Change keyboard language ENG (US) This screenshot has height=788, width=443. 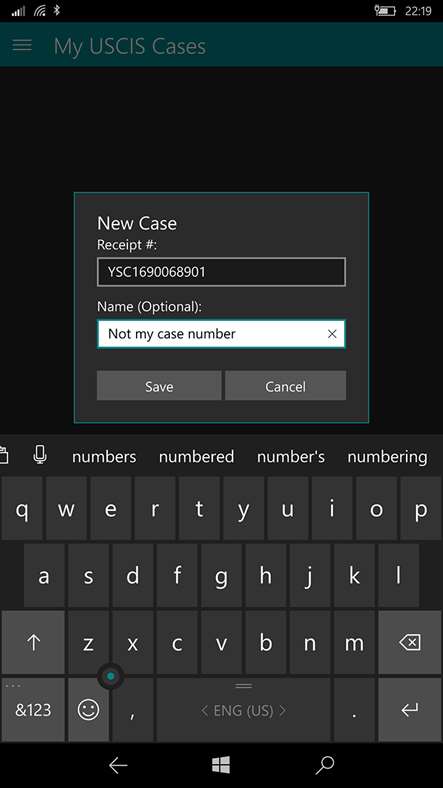coord(243,710)
